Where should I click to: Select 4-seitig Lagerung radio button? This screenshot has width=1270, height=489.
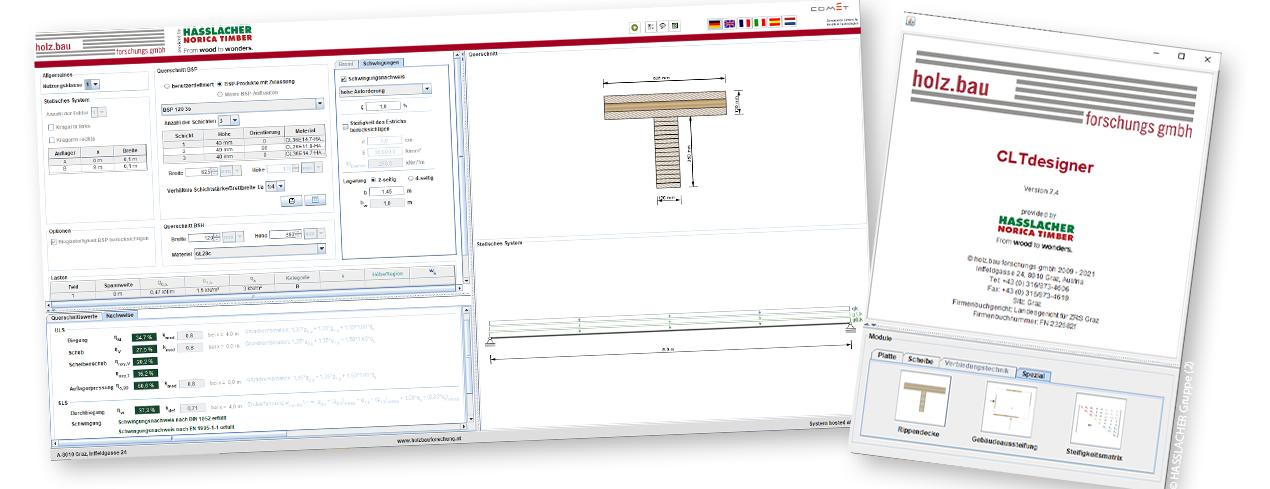tap(411, 178)
